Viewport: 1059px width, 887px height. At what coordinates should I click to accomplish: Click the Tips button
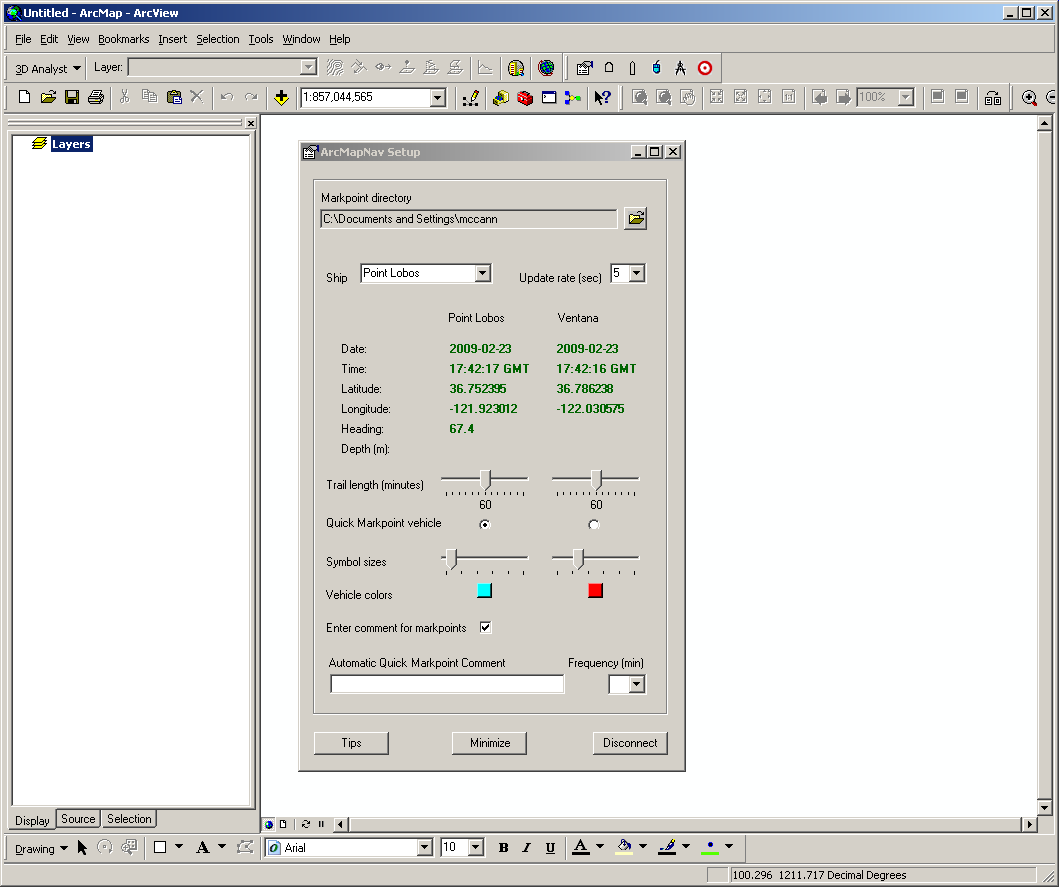tap(351, 742)
